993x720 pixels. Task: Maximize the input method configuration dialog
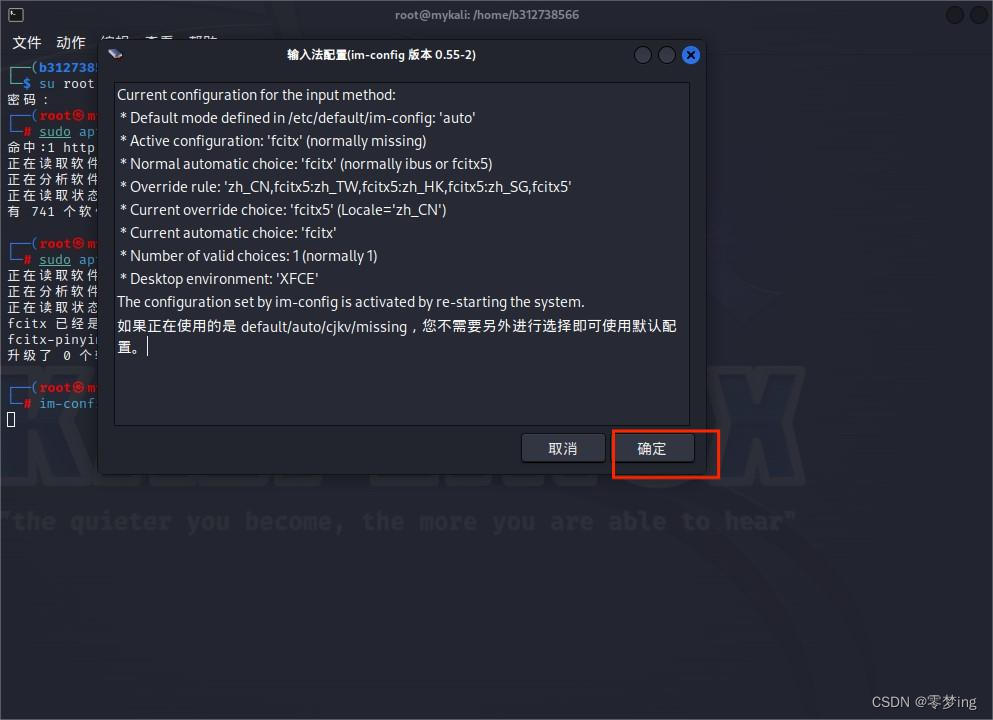click(x=666, y=55)
